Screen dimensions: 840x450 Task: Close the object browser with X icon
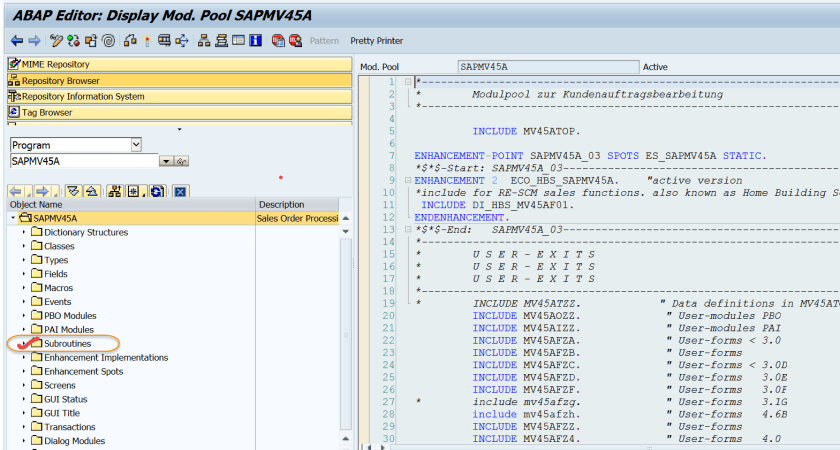[180, 191]
